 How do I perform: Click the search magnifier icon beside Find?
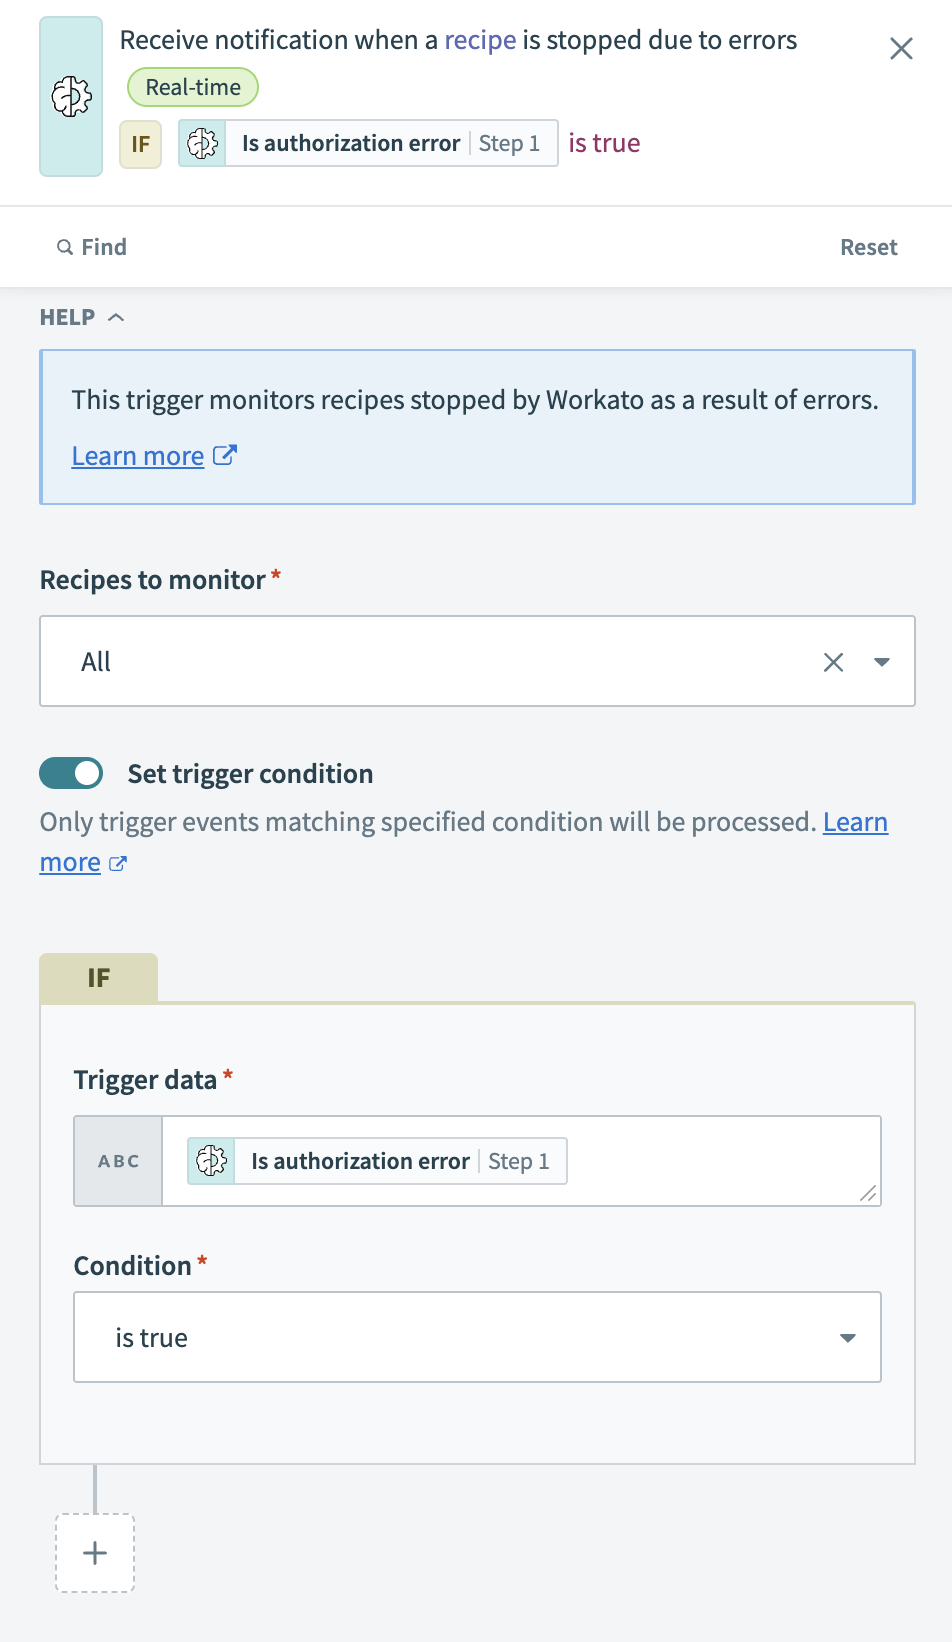click(65, 247)
